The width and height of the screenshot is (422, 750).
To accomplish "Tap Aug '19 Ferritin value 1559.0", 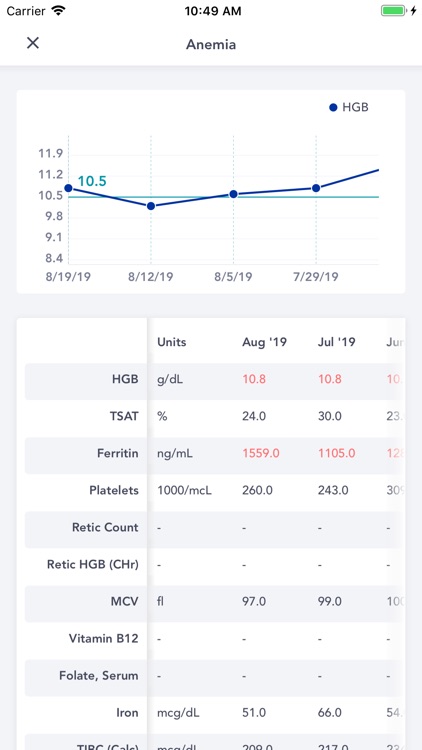I will (x=261, y=453).
